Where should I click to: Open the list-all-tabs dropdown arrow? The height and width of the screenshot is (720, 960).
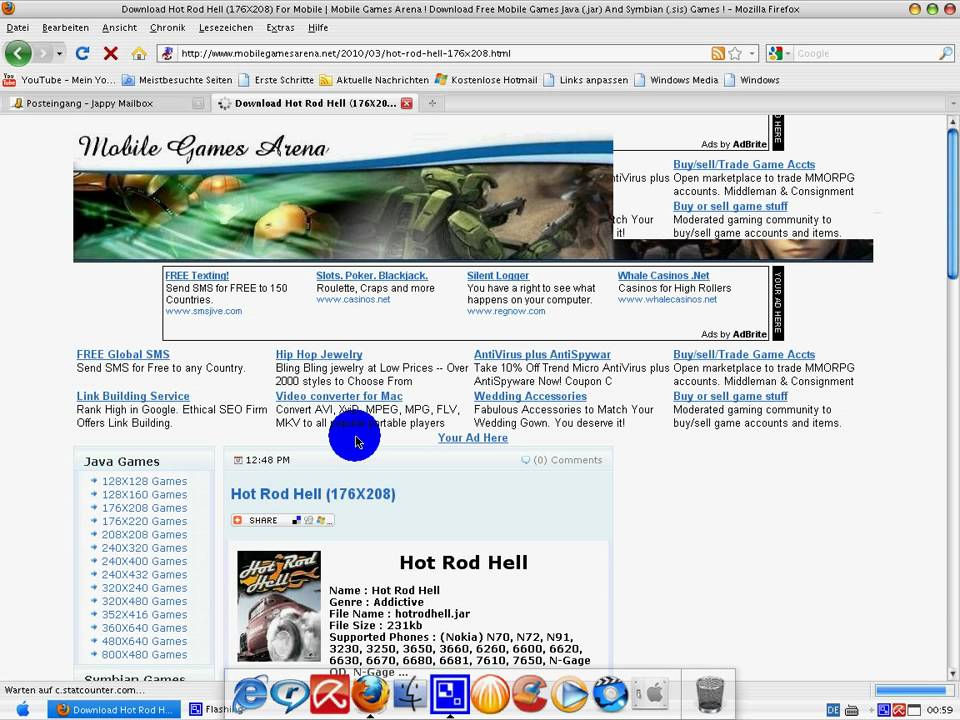(953, 103)
